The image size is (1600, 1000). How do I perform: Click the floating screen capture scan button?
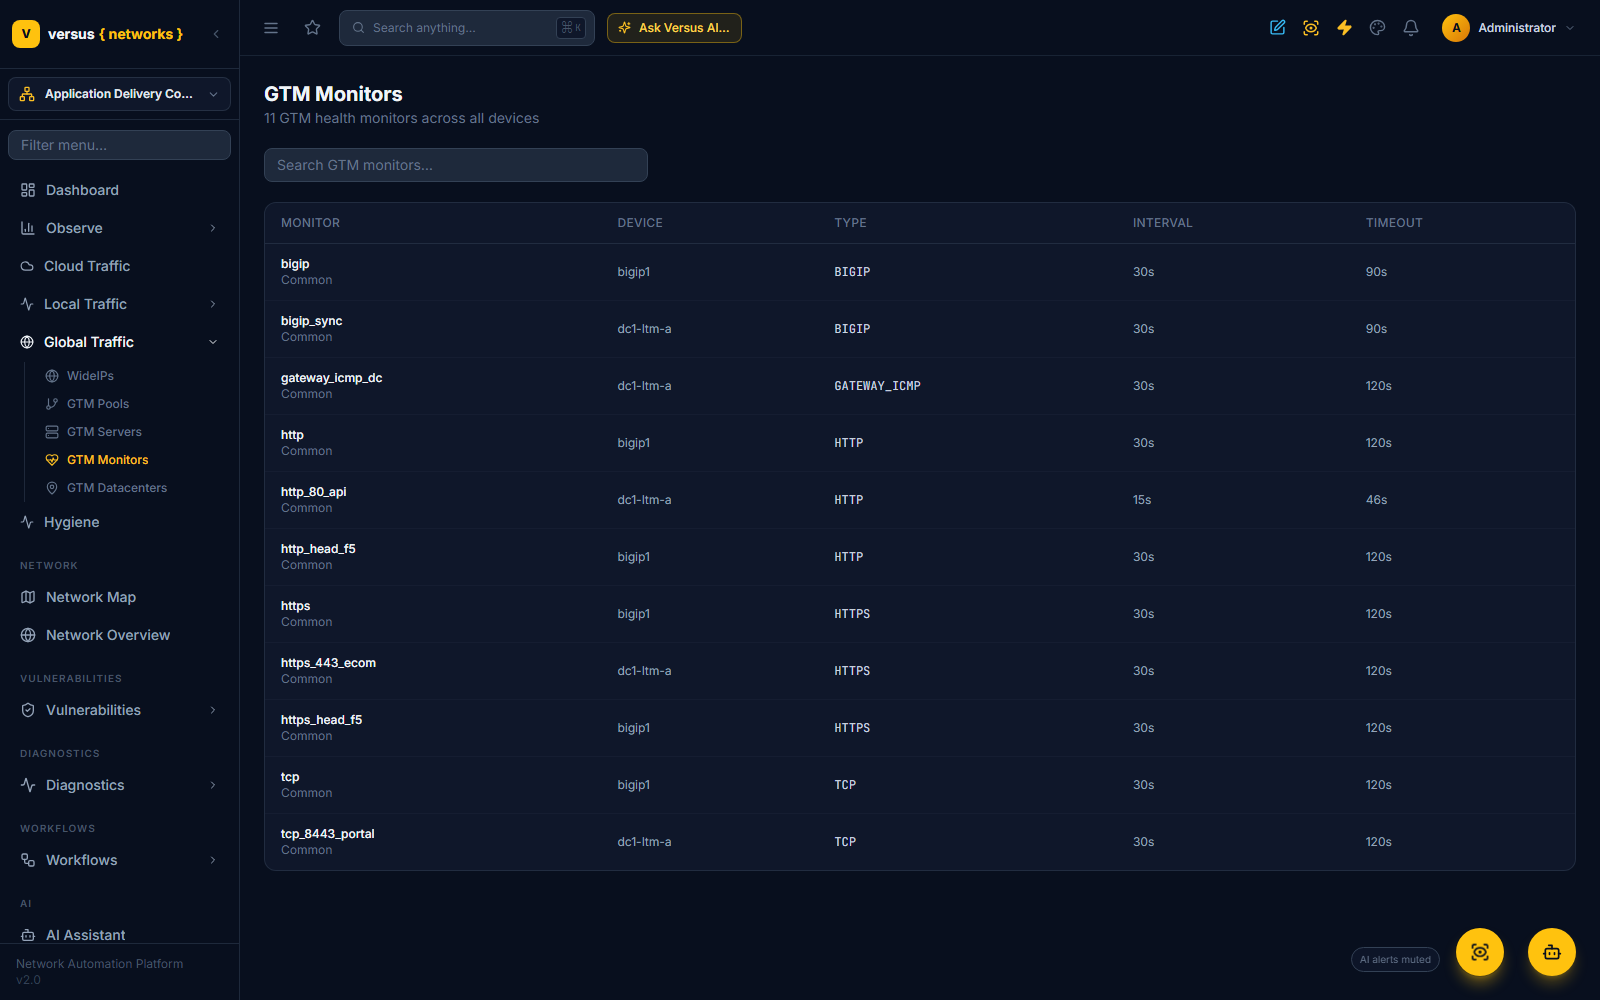pyautogui.click(x=1479, y=952)
